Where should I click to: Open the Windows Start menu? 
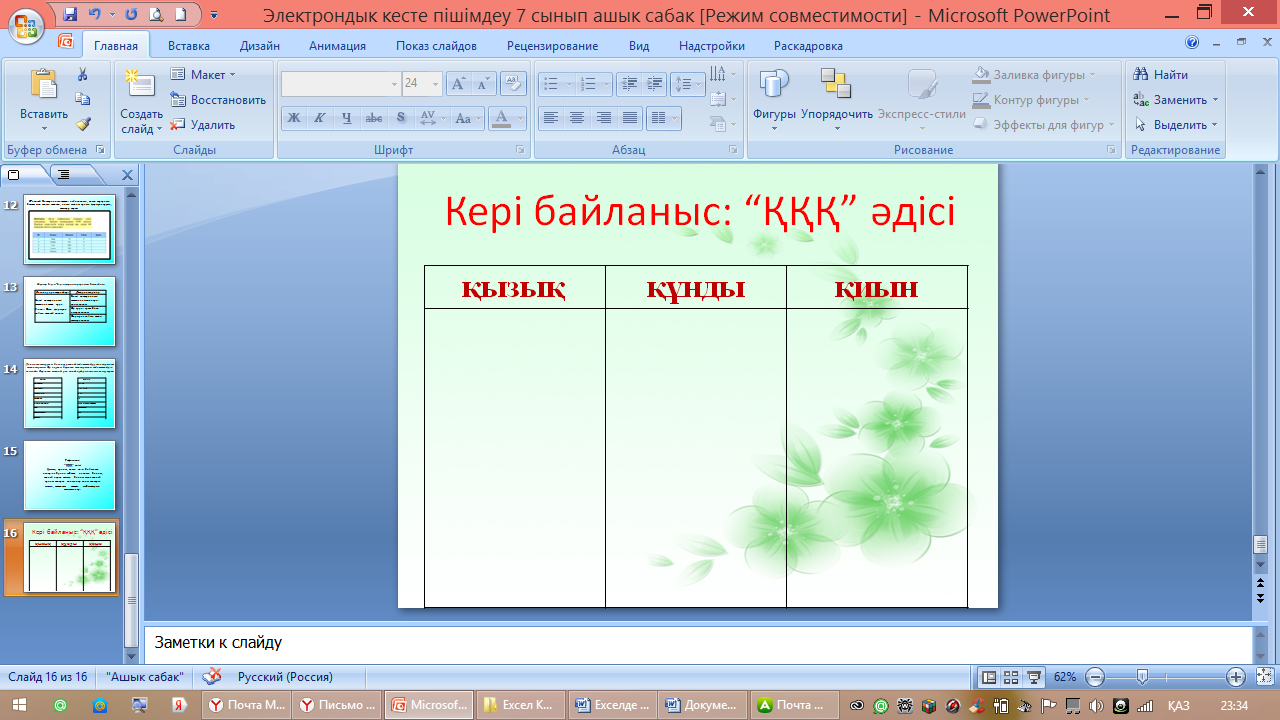[x=19, y=705]
